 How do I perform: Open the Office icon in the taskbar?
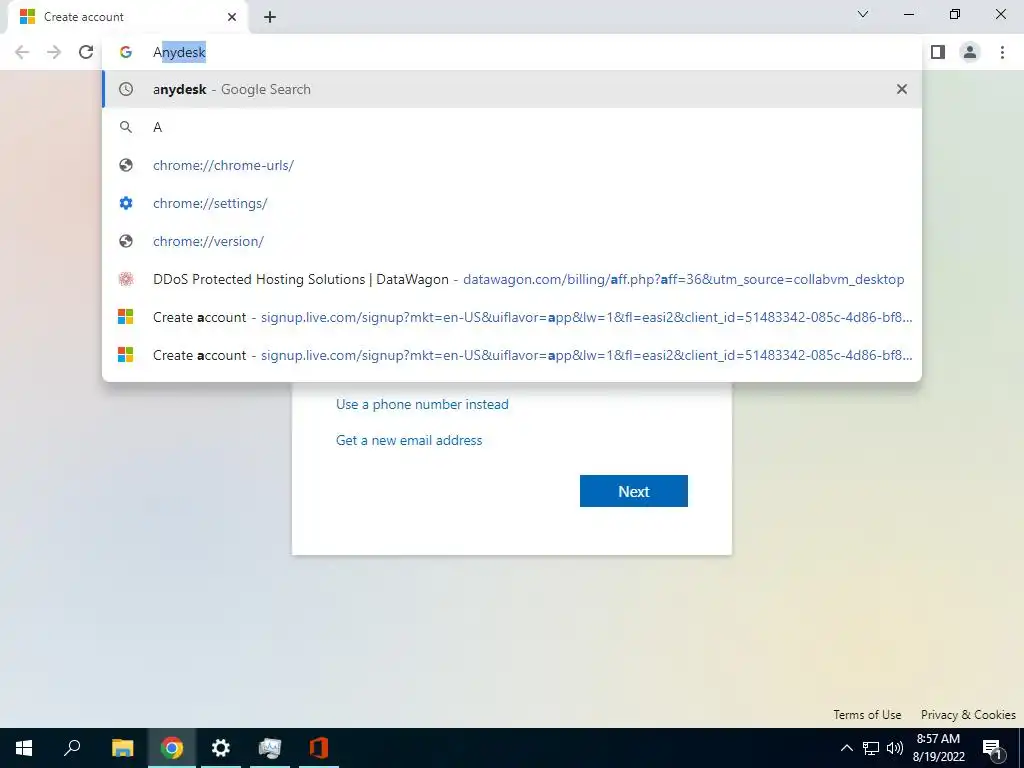click(x=319, y=748)
